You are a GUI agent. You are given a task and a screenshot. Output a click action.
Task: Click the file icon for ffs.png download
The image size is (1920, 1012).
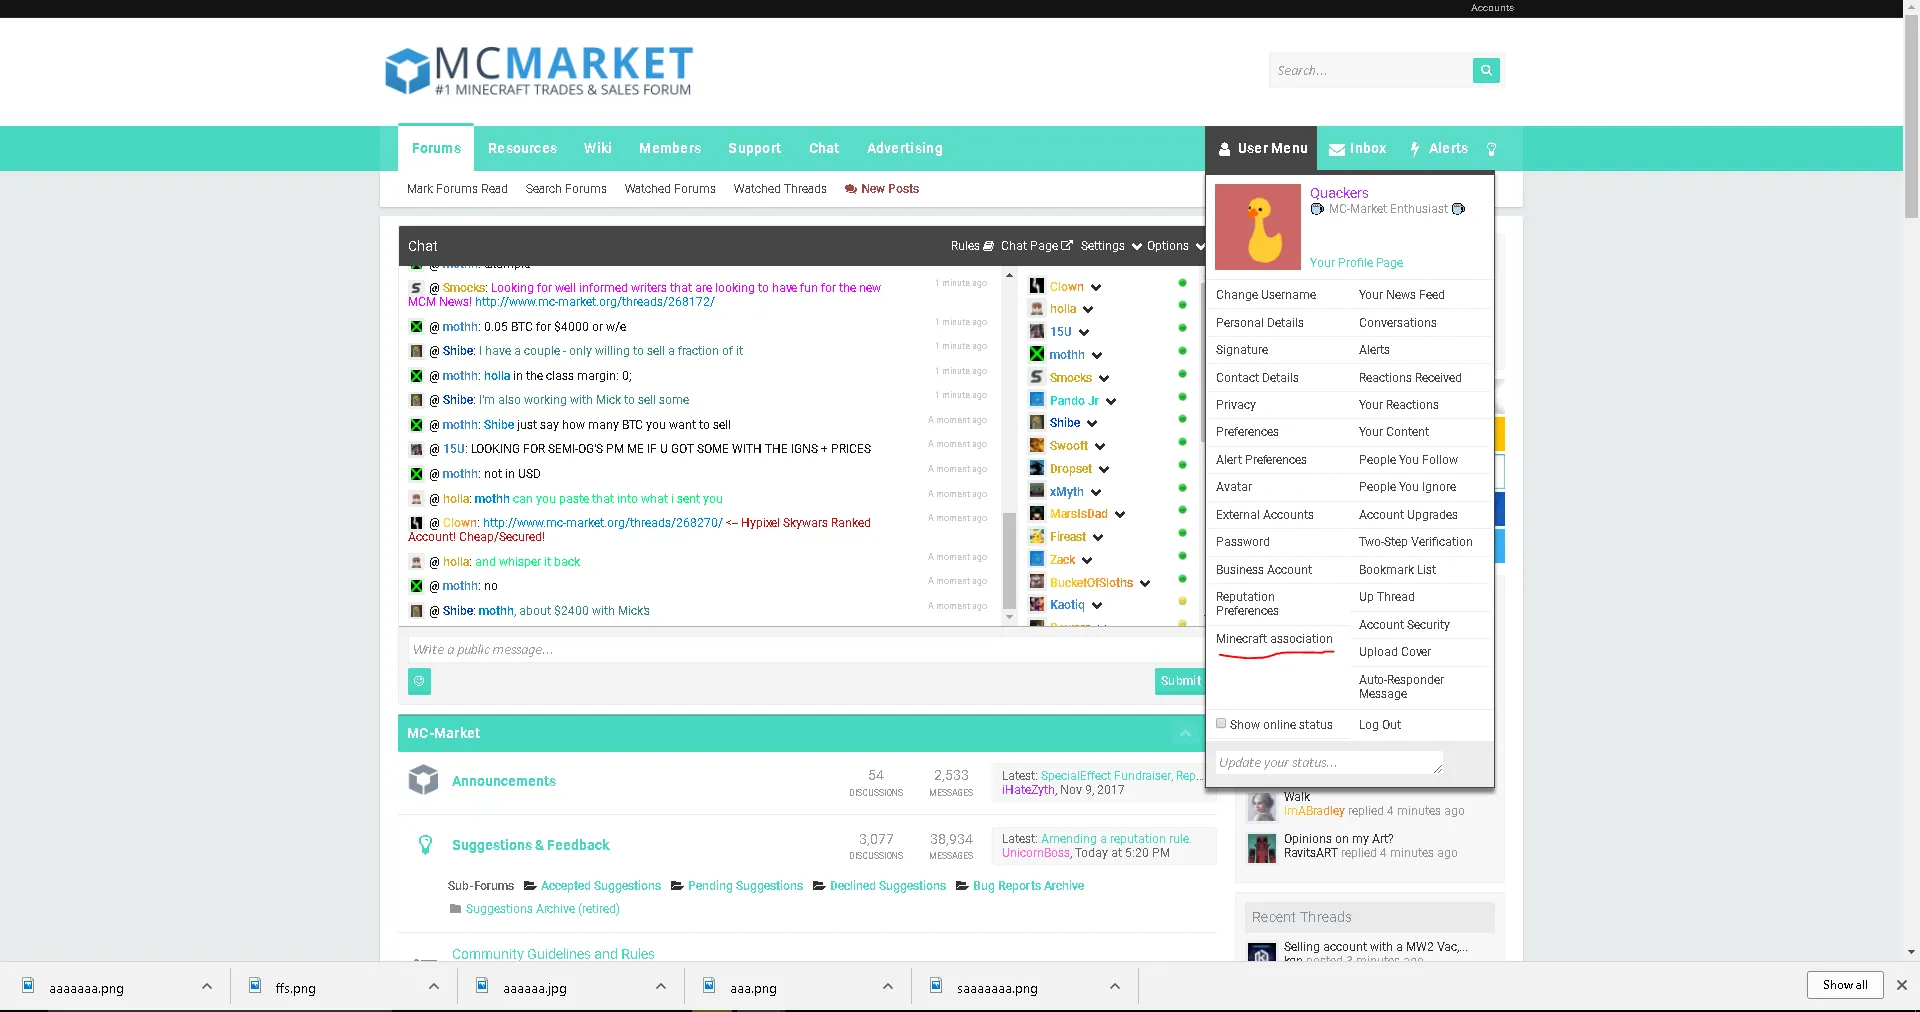(255, 986)
